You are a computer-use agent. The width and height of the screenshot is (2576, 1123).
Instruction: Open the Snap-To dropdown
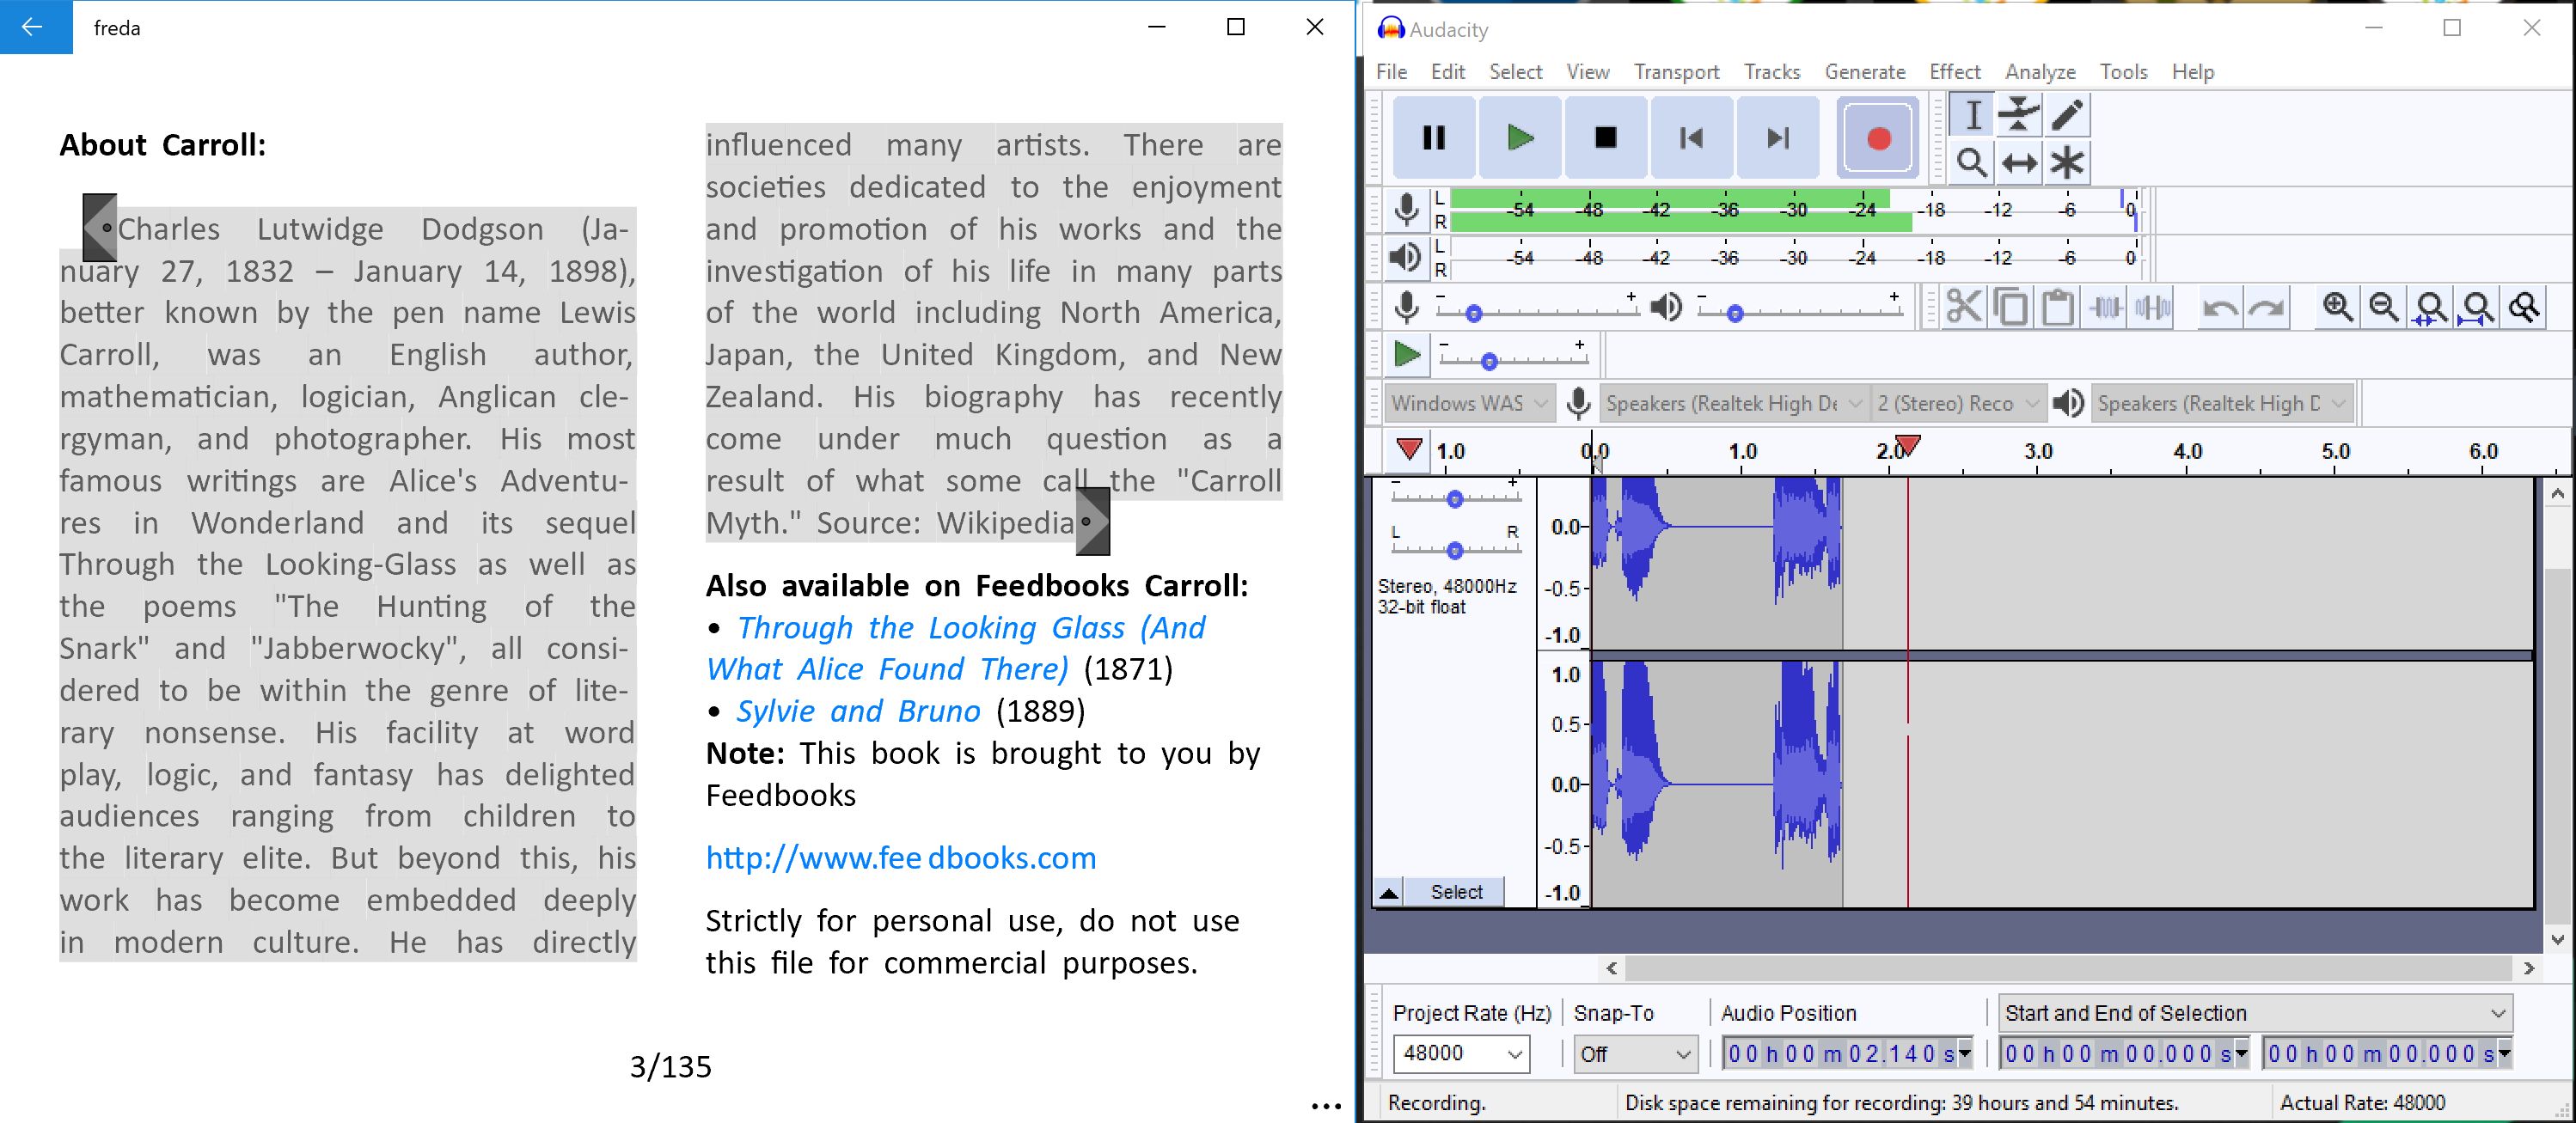click(x=1635, y=1054)
